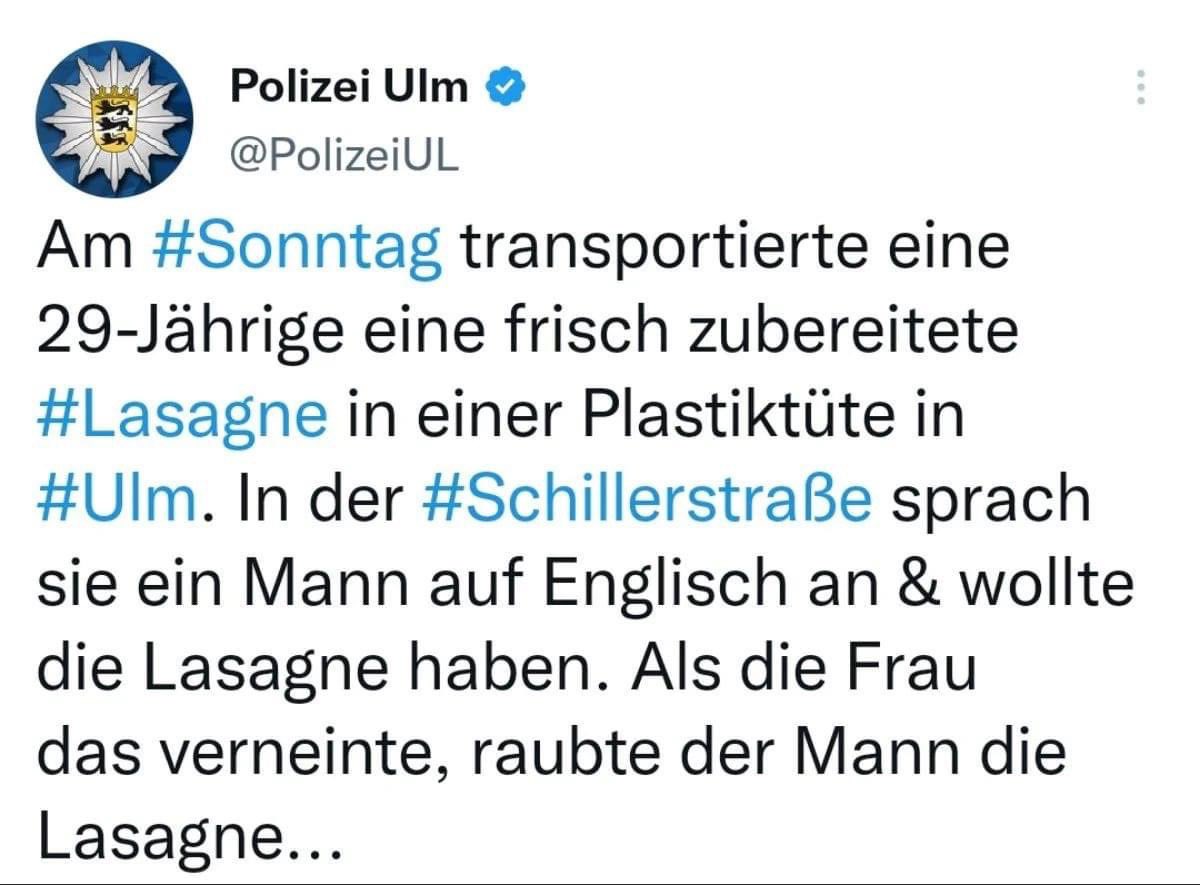Screen dimensions: 1200x885
Task: Open the three-dot more options menu
Action: 1141,88
